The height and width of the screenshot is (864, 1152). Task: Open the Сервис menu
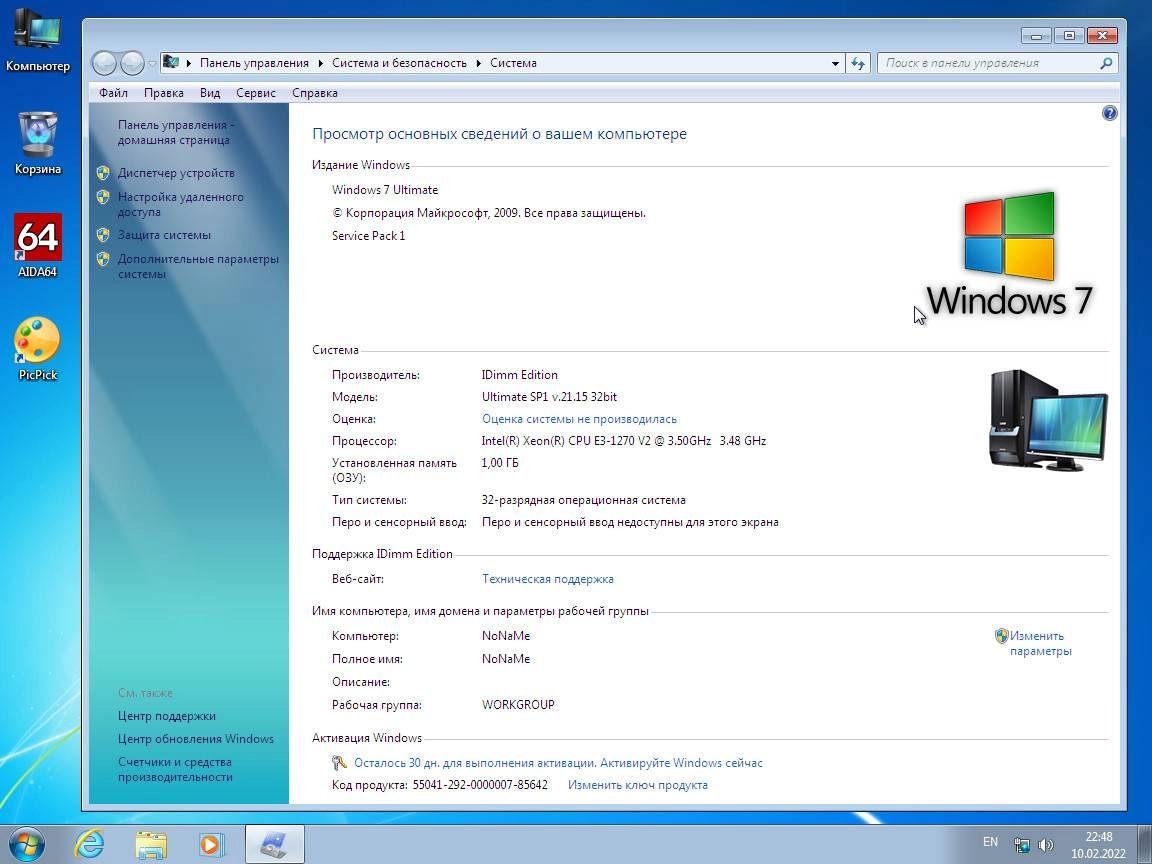[x=256, y=93]
